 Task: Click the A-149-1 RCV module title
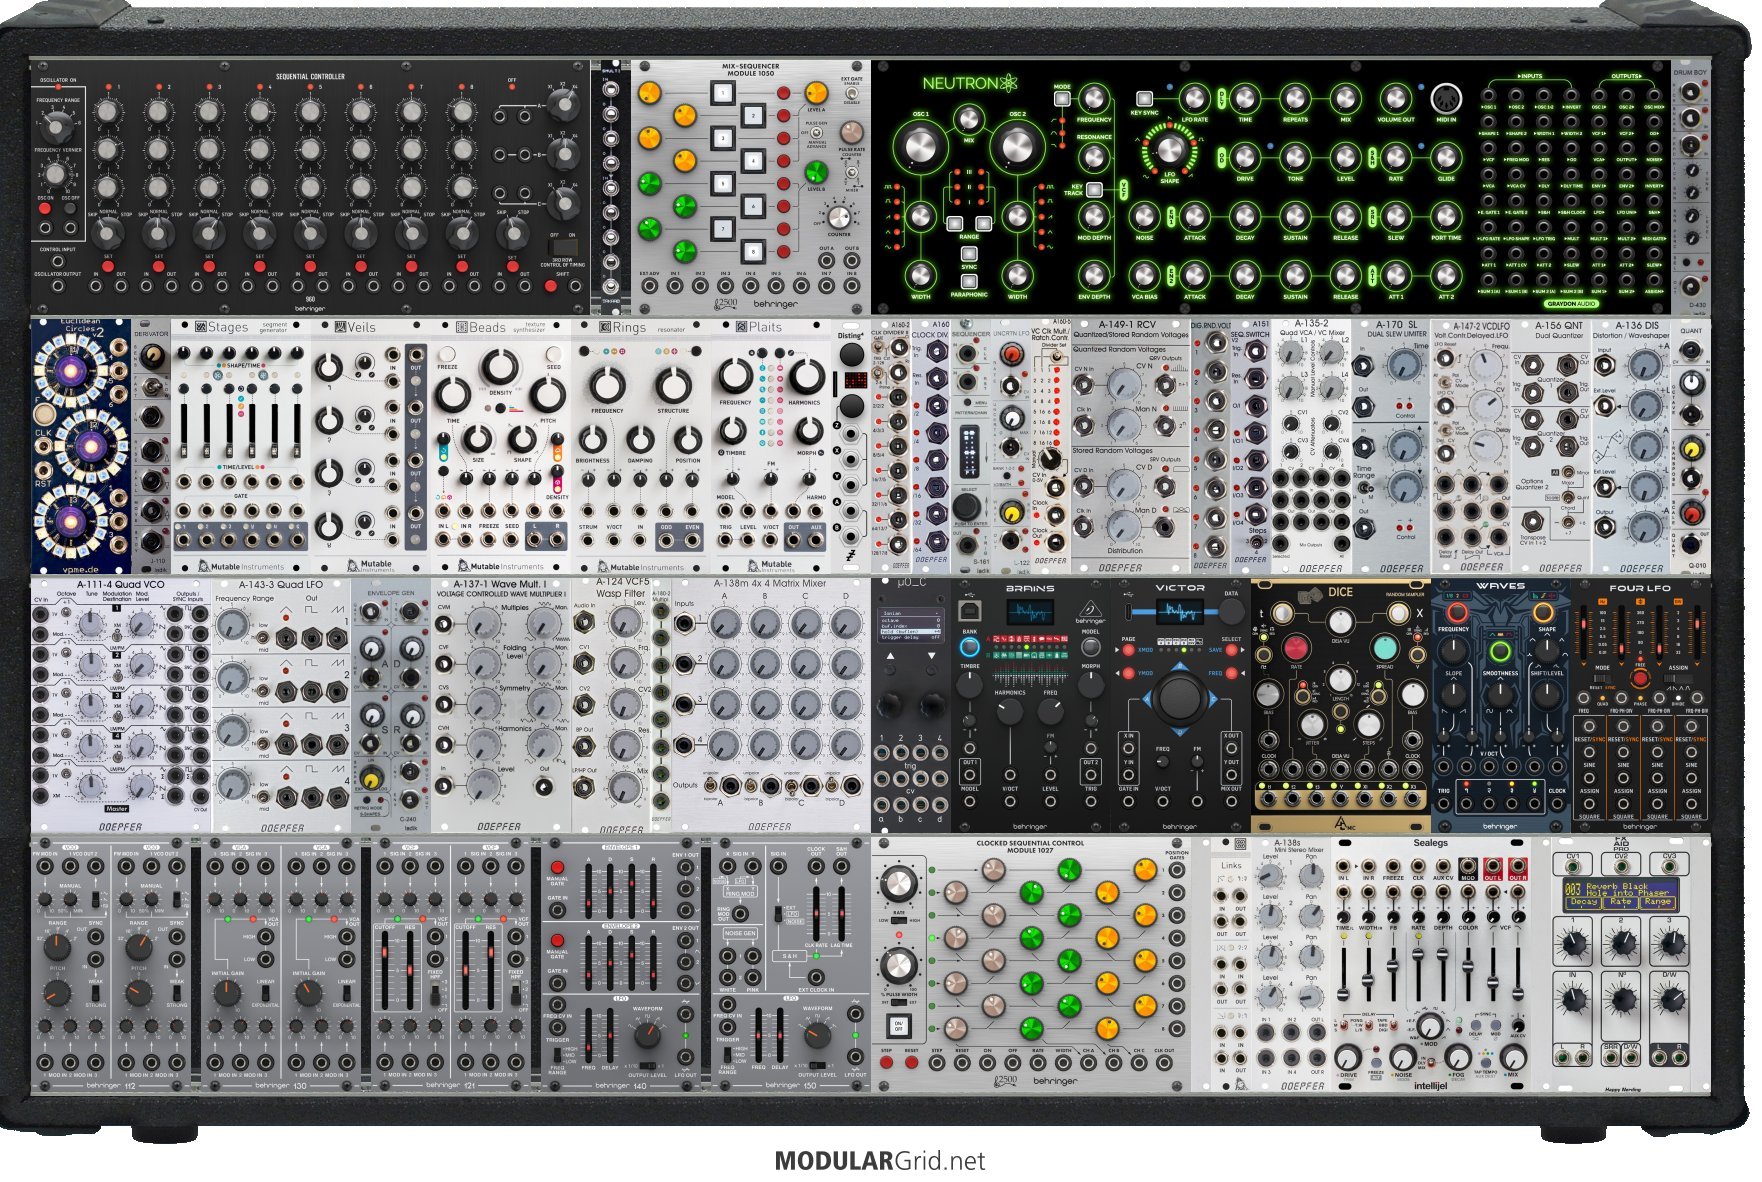click(x=1127, y=325)
